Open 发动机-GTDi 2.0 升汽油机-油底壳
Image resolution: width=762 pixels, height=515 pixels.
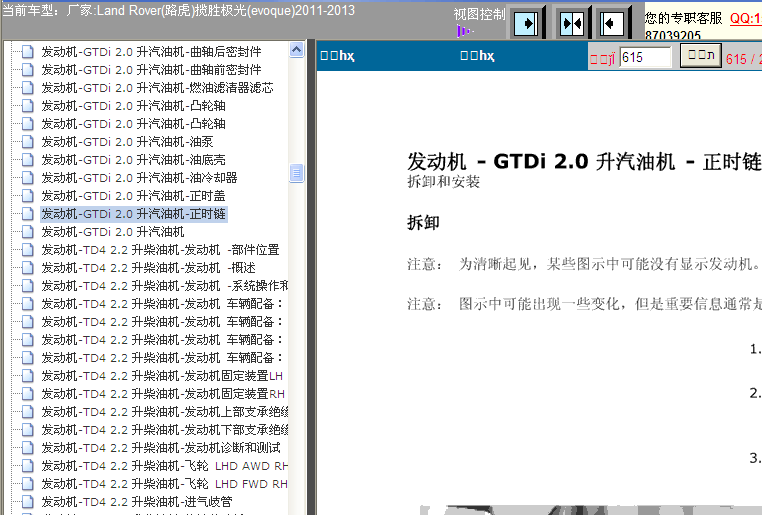133,159
